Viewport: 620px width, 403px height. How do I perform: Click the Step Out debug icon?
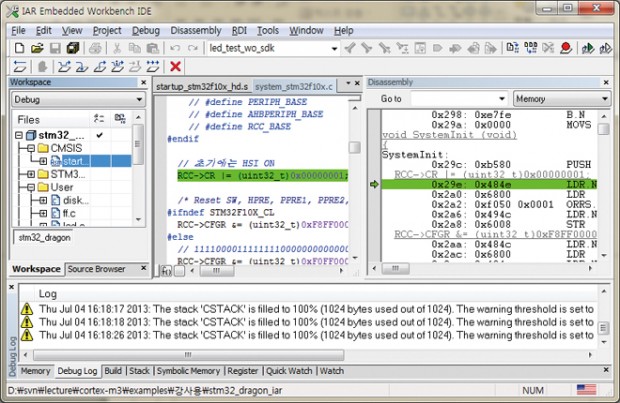pos(99,66)
